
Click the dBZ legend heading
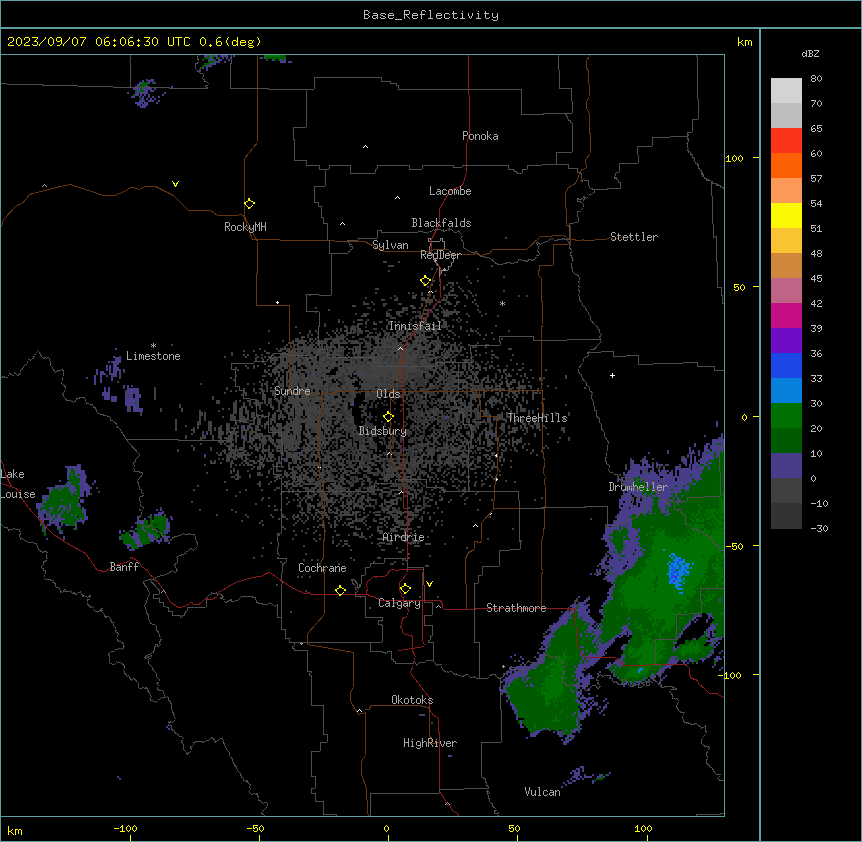(810, 53)
